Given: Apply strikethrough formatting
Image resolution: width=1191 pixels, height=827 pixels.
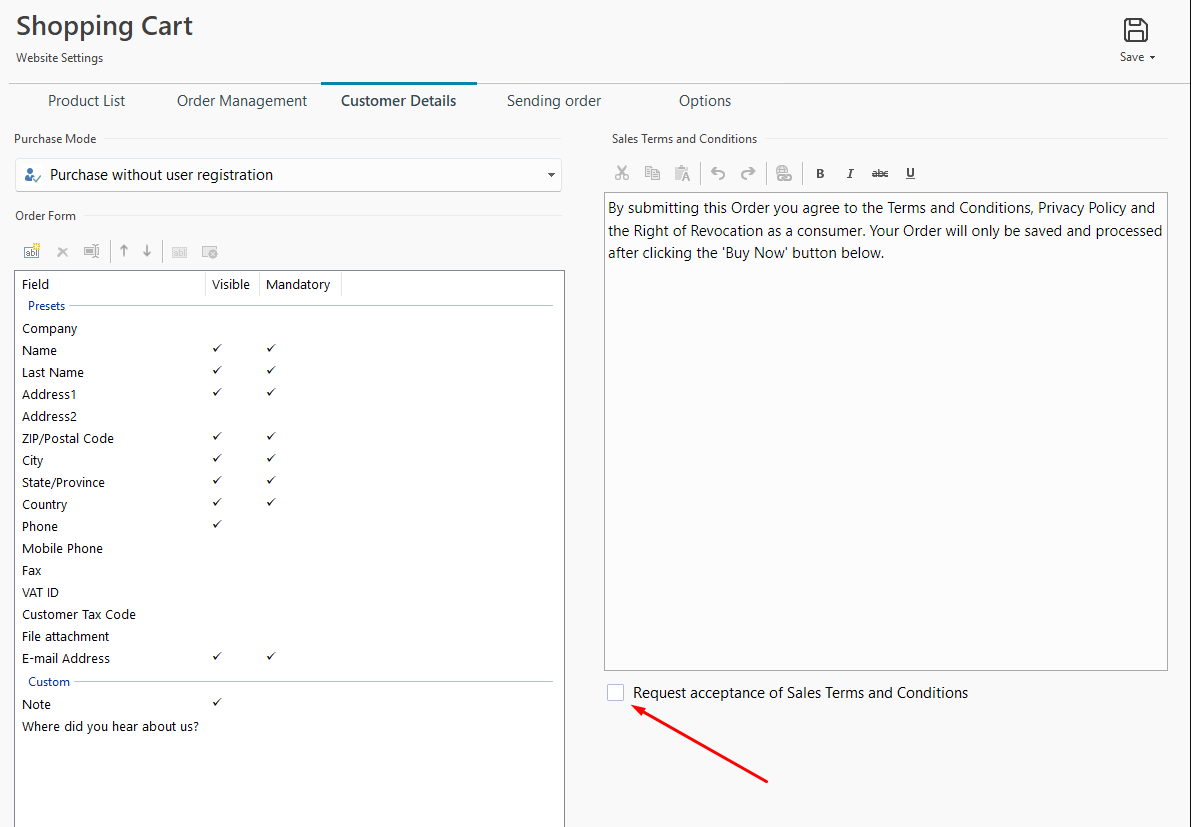Looking at the screenshot, I should (880, 173).
